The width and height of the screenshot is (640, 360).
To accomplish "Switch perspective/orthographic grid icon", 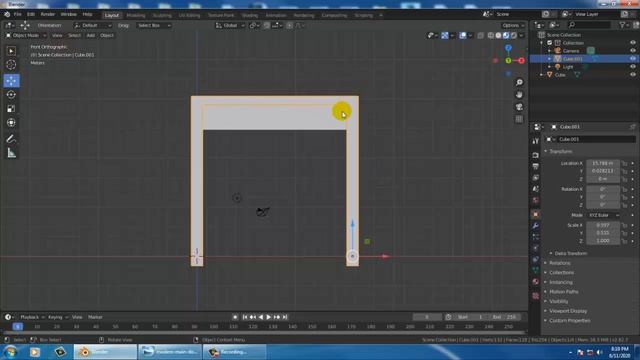I will (519, 119).
